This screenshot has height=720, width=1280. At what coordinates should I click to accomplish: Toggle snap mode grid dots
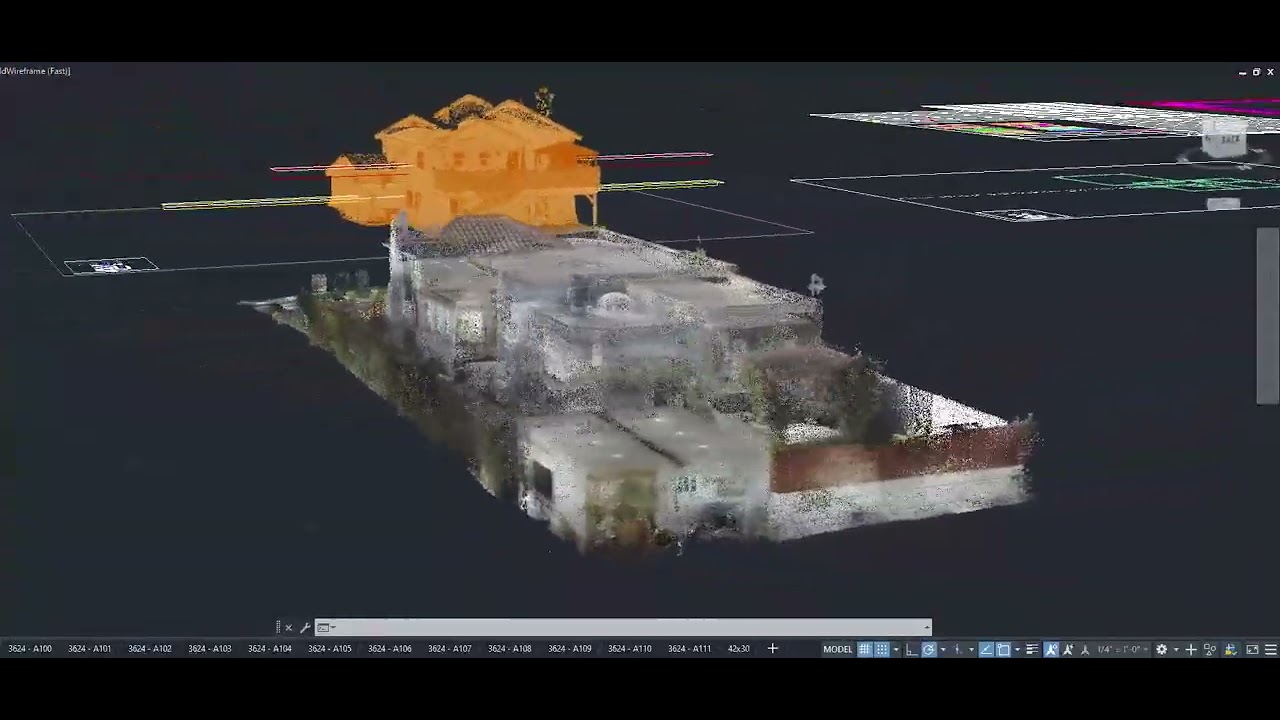point(882,649)
